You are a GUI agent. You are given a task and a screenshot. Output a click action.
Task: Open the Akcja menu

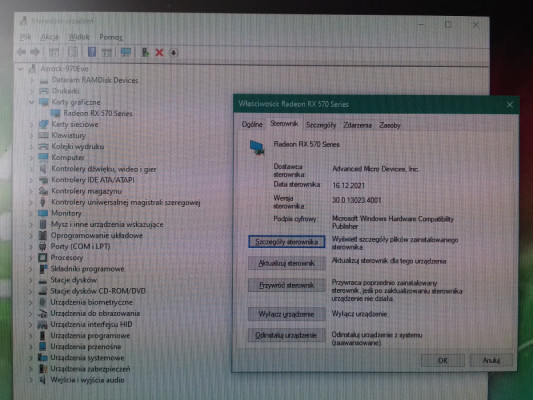pyautogui.click(x=49, y=37)
